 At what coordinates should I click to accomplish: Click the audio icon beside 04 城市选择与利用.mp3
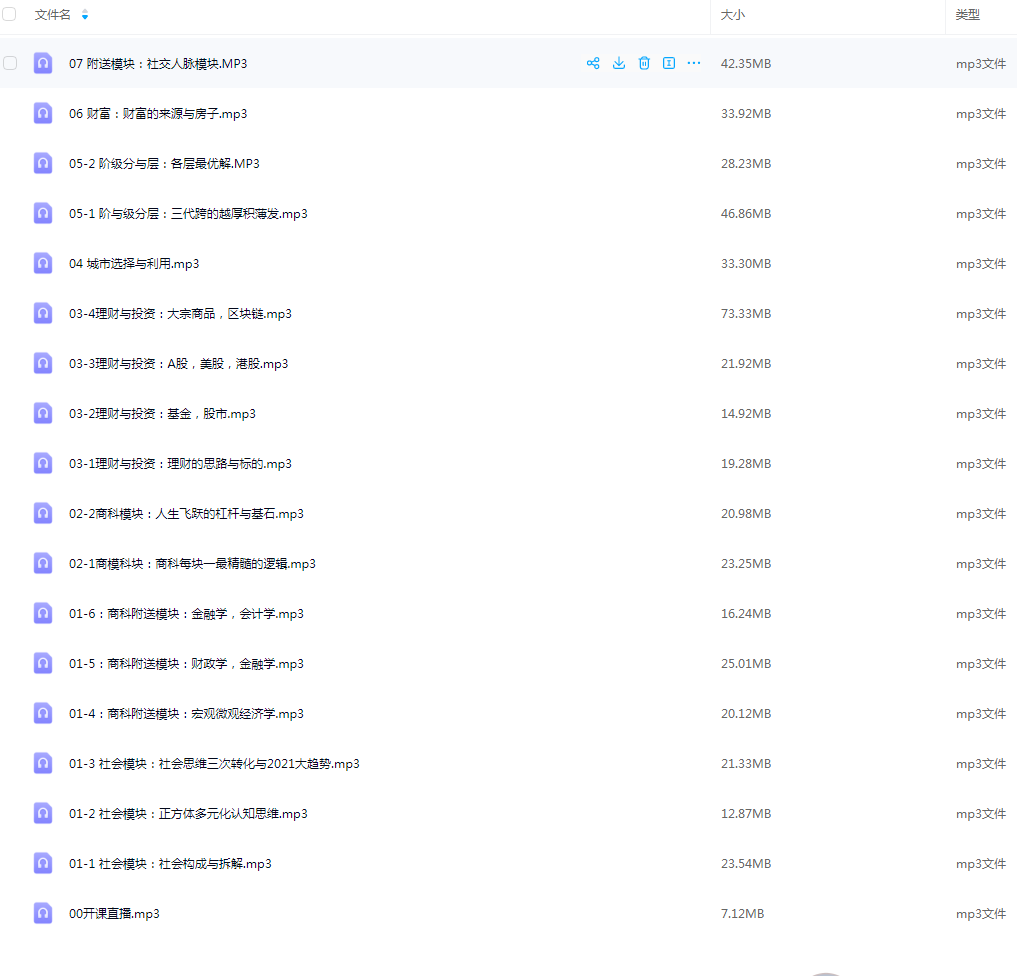[x=43, y=263]
